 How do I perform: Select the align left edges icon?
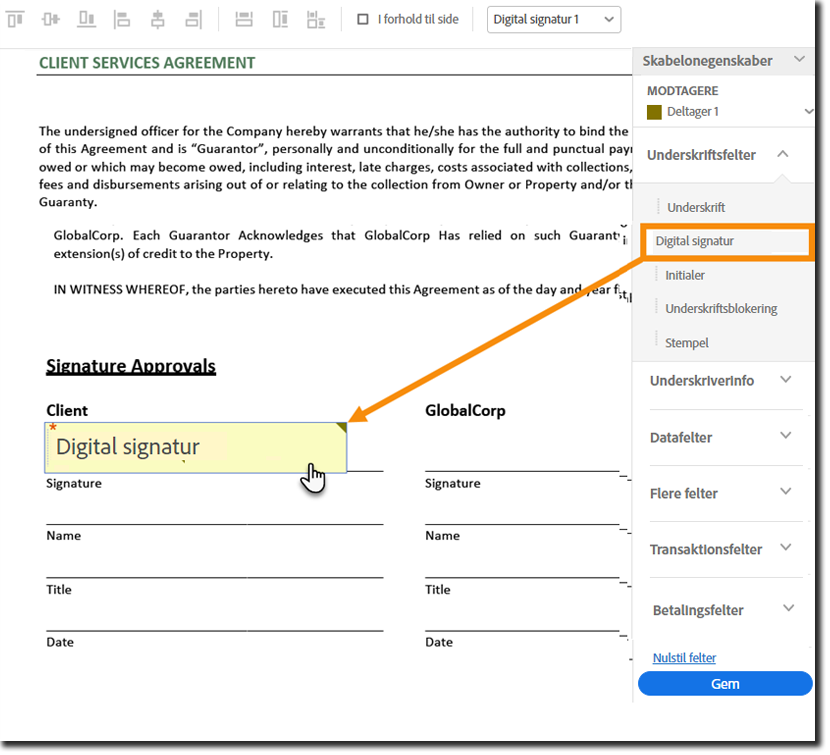[122, 19]
